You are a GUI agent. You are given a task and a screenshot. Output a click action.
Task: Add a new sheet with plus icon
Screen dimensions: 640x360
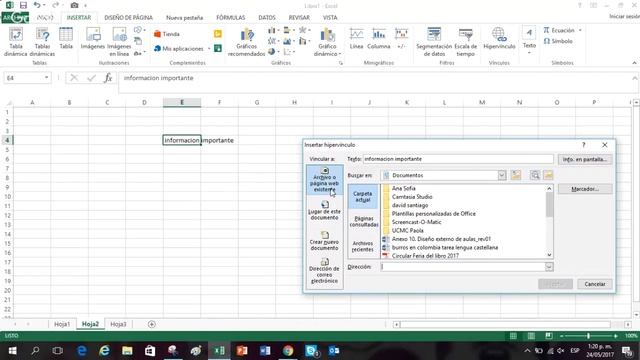click(151, 324)
